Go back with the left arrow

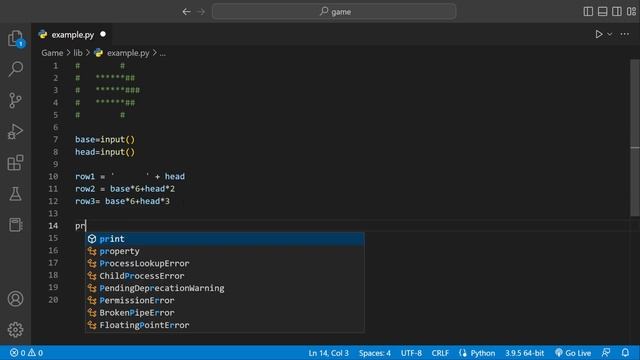187,12
